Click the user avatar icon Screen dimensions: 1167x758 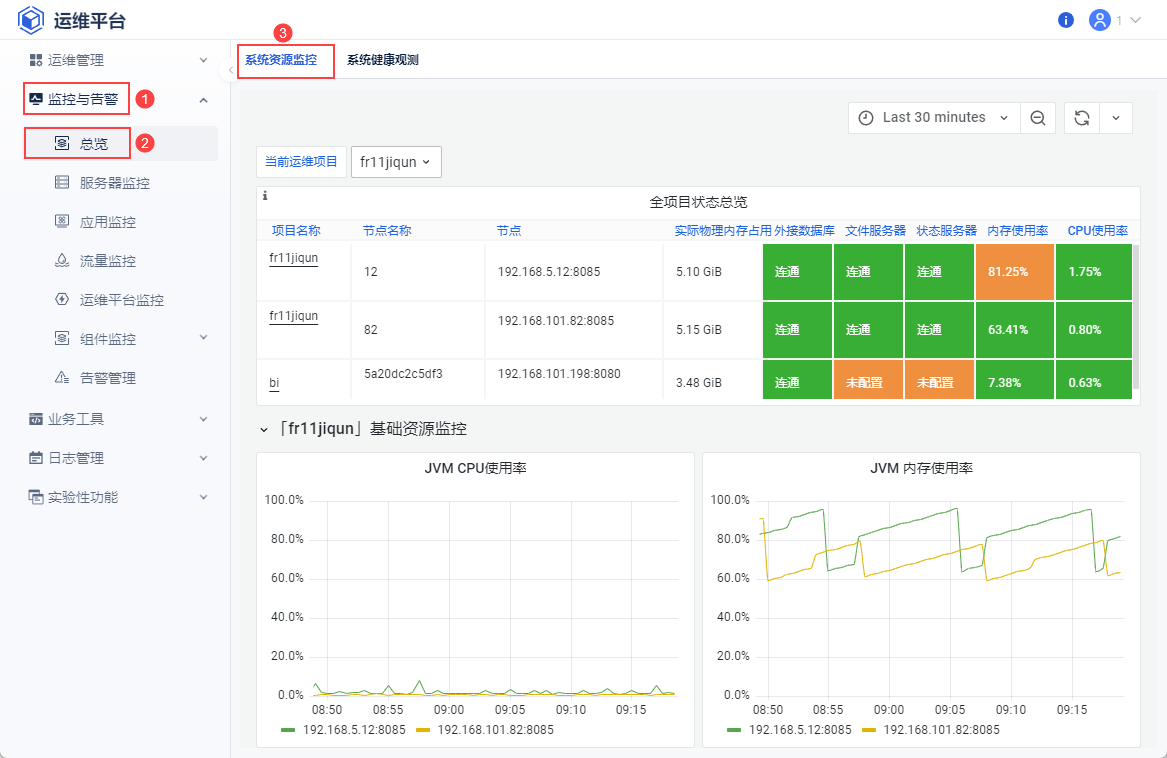click(1100, 20)
